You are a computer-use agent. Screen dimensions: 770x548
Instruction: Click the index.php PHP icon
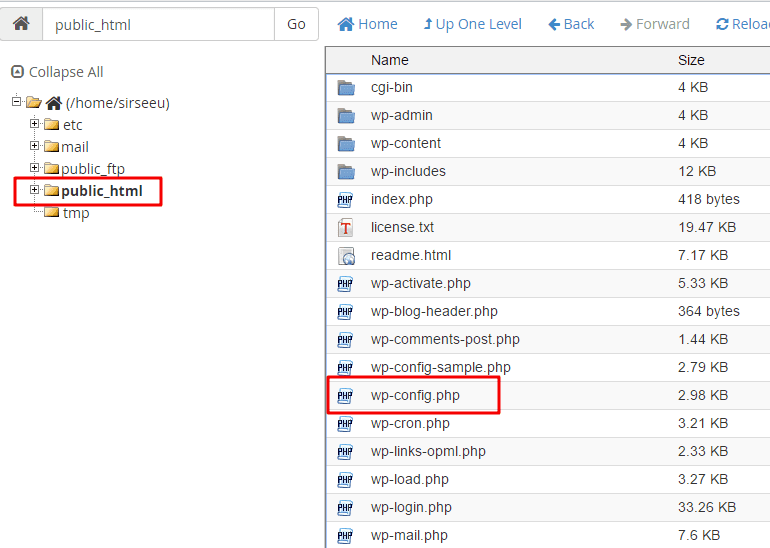pyautogui.click(x=345, y=200)
